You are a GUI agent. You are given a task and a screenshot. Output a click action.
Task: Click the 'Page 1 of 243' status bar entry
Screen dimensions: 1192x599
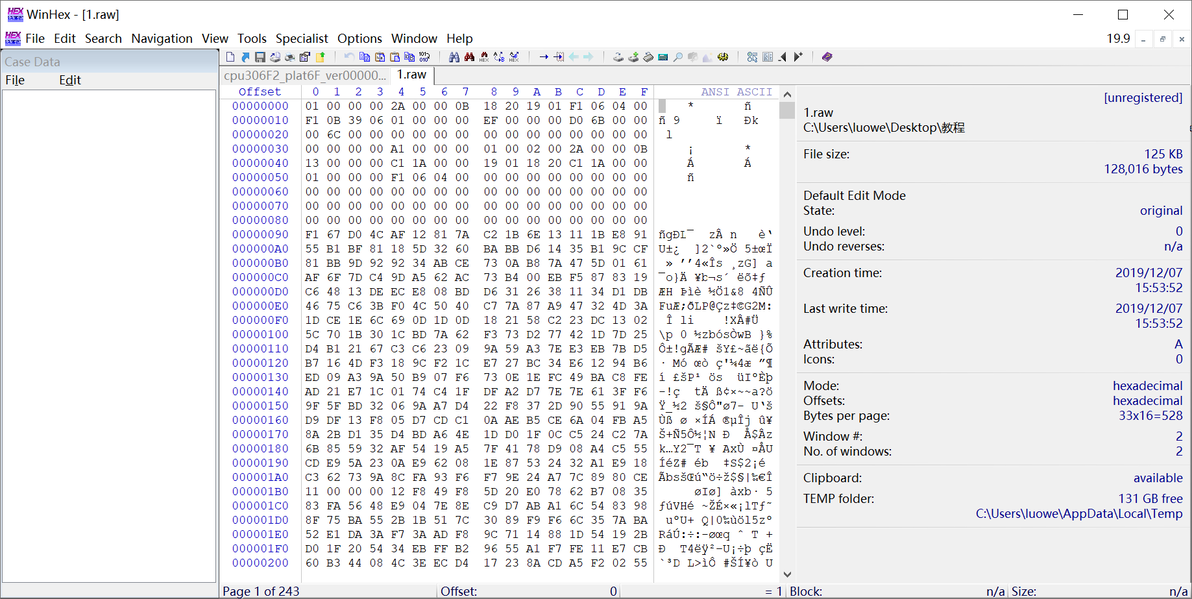pos(261,591)
